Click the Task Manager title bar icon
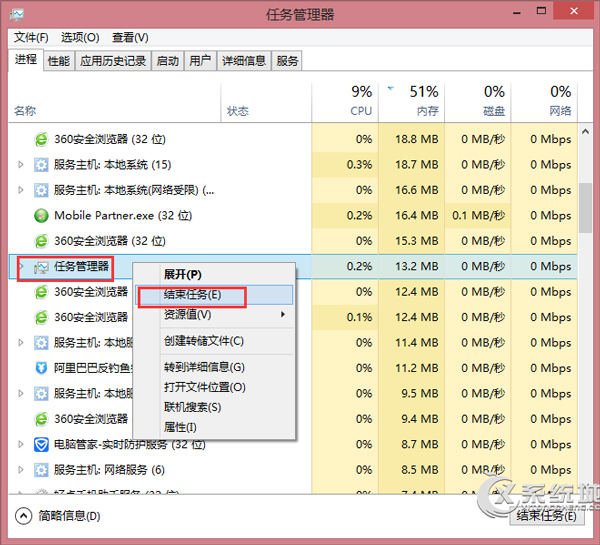600x545 pixels. click(x=17, y=15)
